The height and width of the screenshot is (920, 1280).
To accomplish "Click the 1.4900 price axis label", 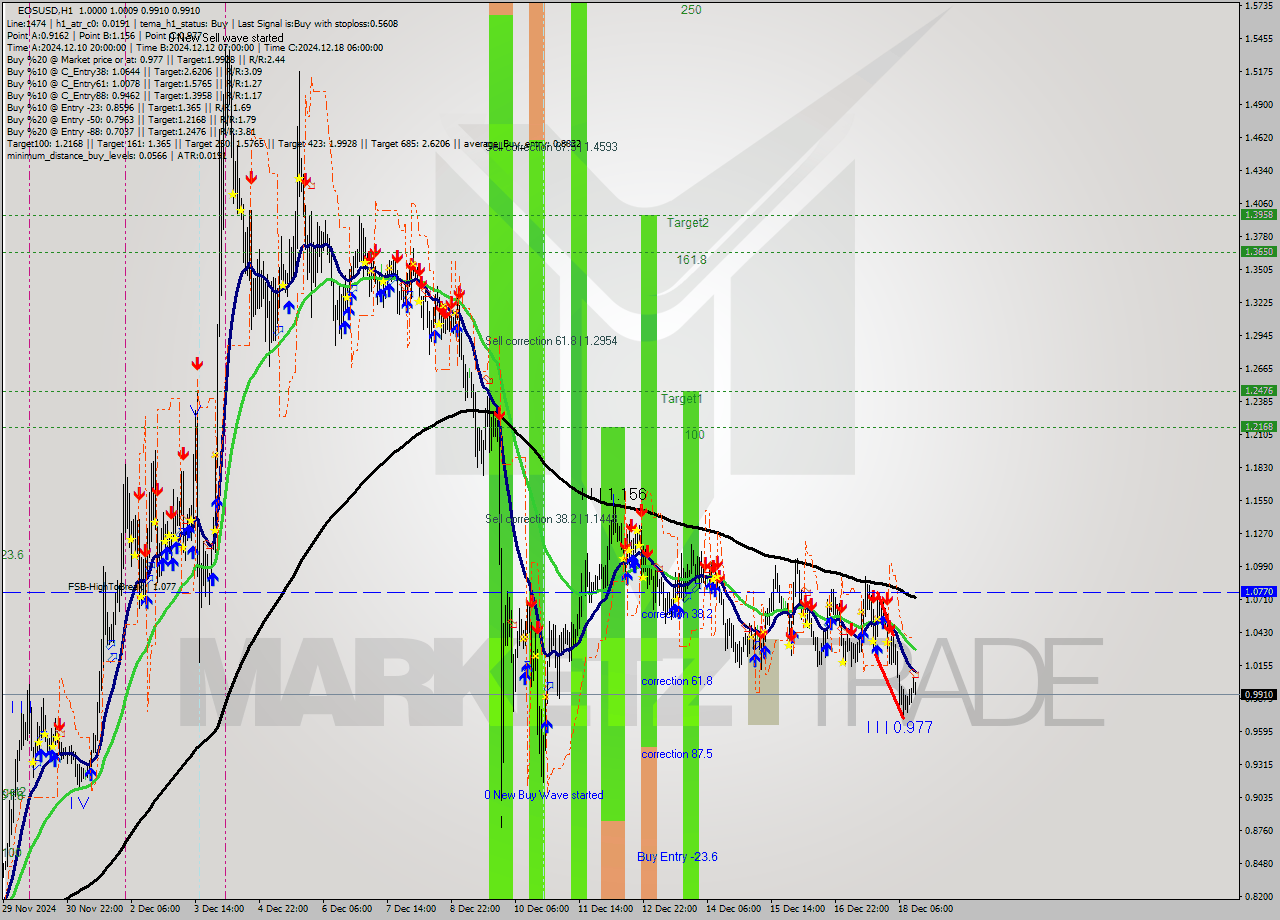I will [x=1259, y=104].
